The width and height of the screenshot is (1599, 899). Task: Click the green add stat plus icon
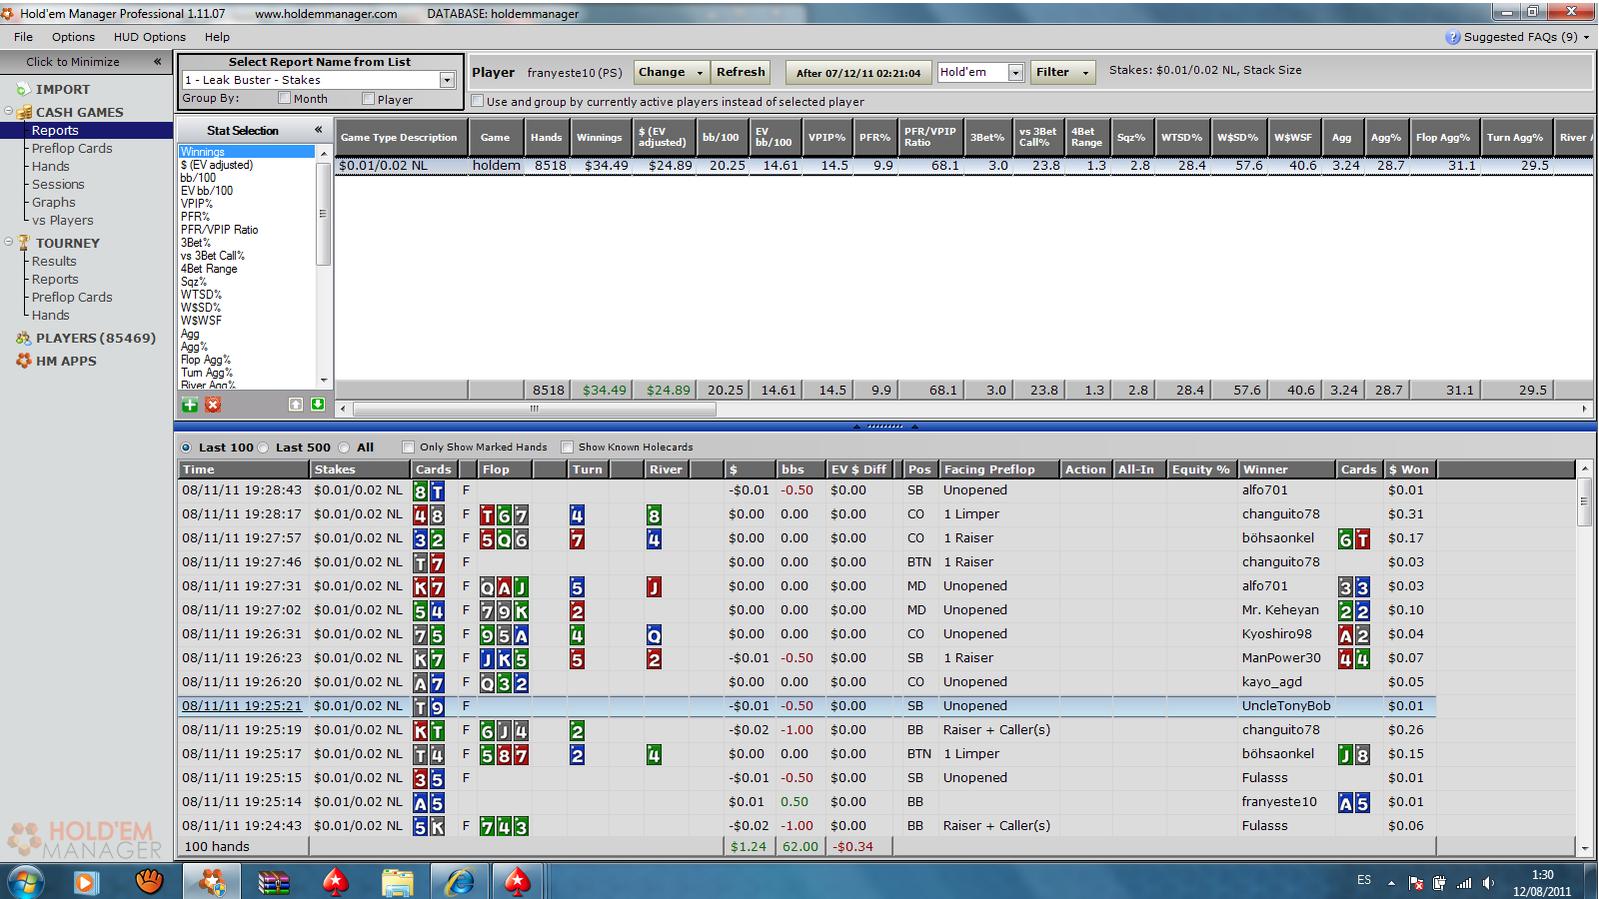coord(189,405)
